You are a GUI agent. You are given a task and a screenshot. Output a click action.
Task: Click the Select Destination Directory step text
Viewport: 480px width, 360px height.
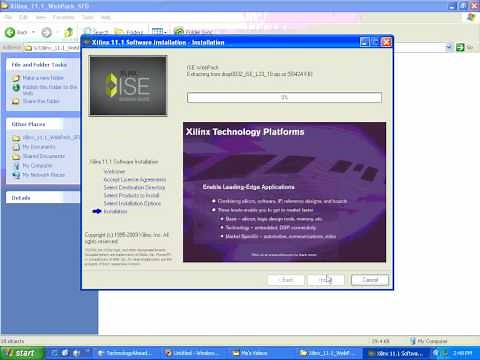[x=134, y=188]
